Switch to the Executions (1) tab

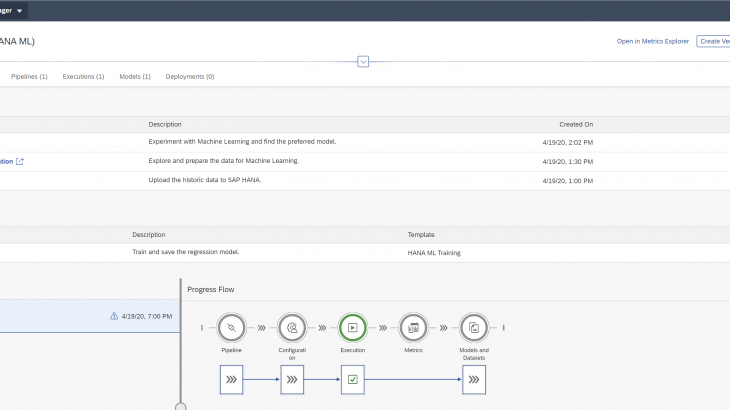point(83,76)
